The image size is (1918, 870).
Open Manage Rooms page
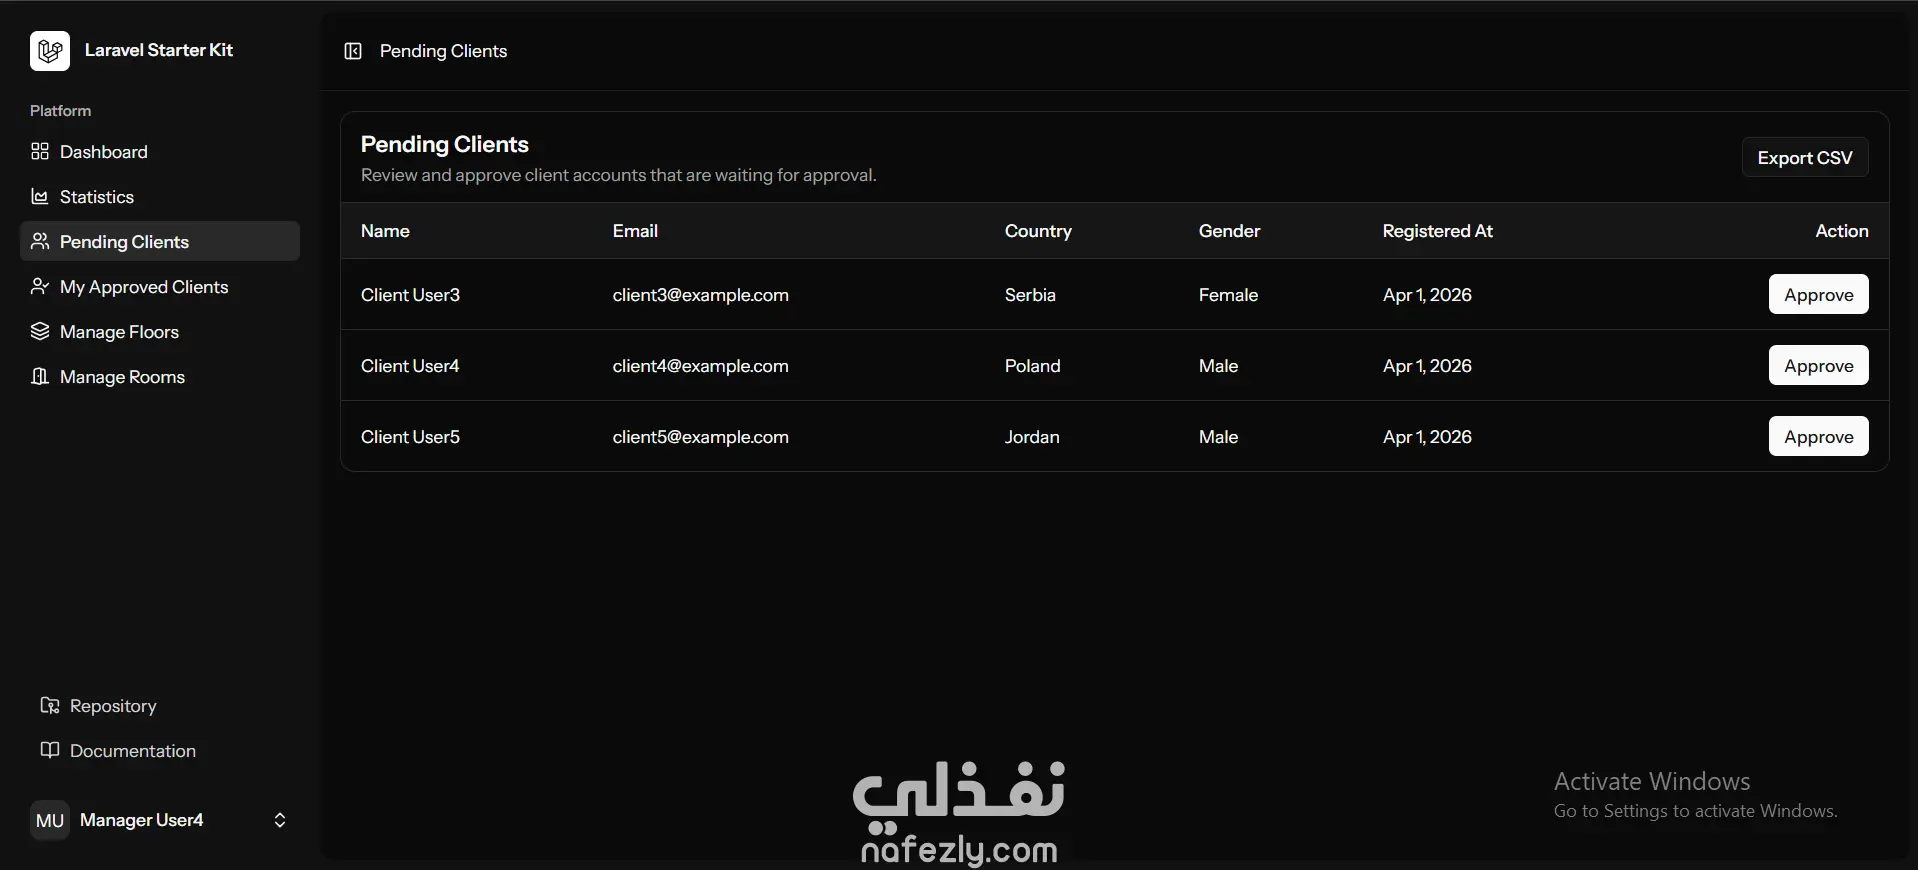click(x=160, y=376)
